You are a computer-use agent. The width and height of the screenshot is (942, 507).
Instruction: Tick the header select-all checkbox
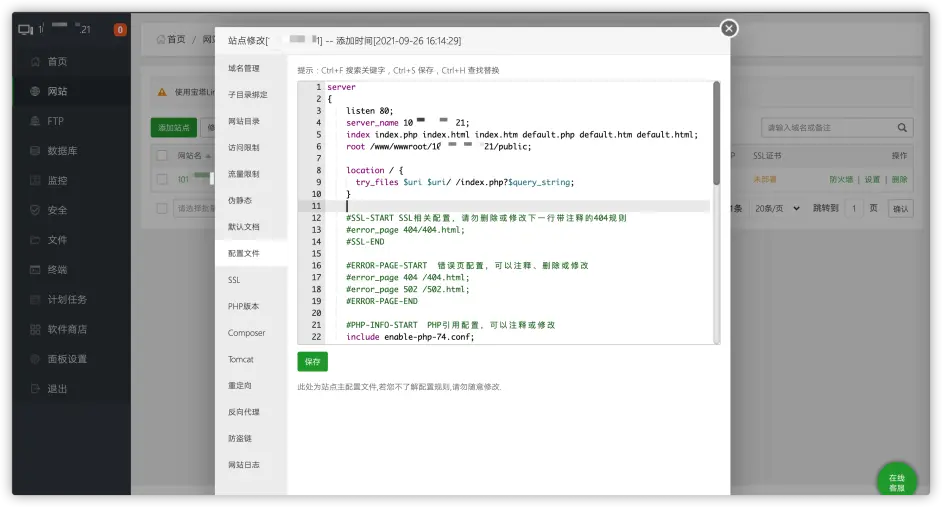coord(162,156)
